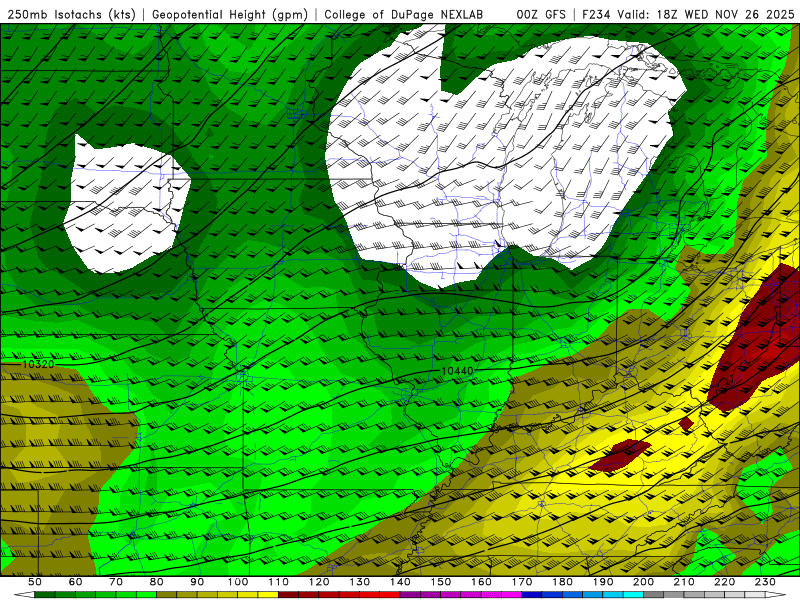Click the 230 knot scale label
Viewport: 800px width, 600px height.
coord(765,582)
